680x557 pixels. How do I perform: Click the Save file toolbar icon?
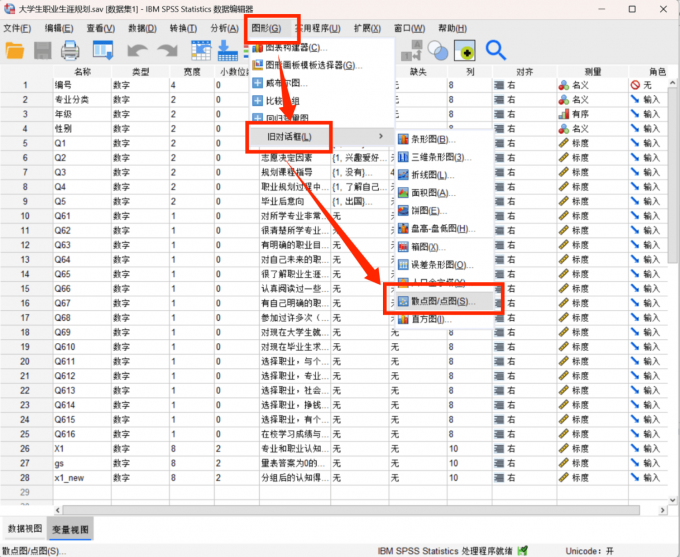pyautogui.click(x=44, y=50)
